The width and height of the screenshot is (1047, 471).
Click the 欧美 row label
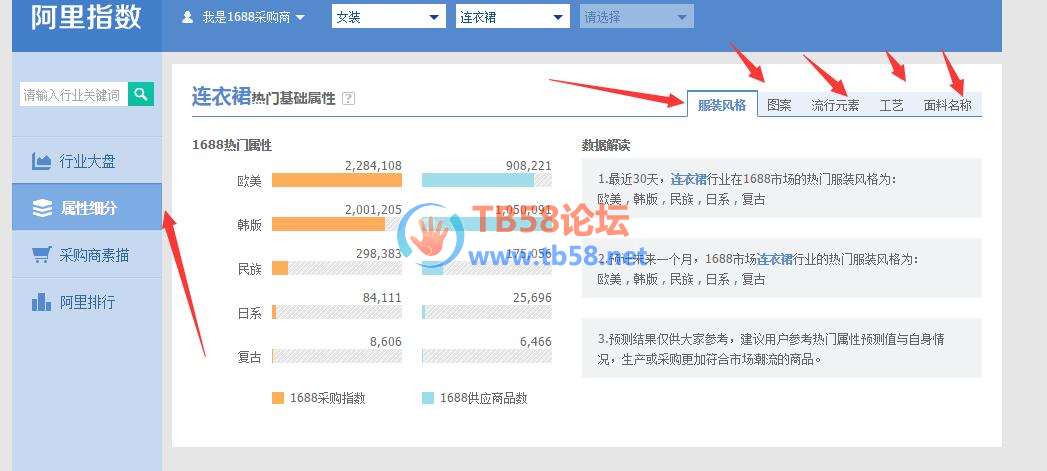249,181
